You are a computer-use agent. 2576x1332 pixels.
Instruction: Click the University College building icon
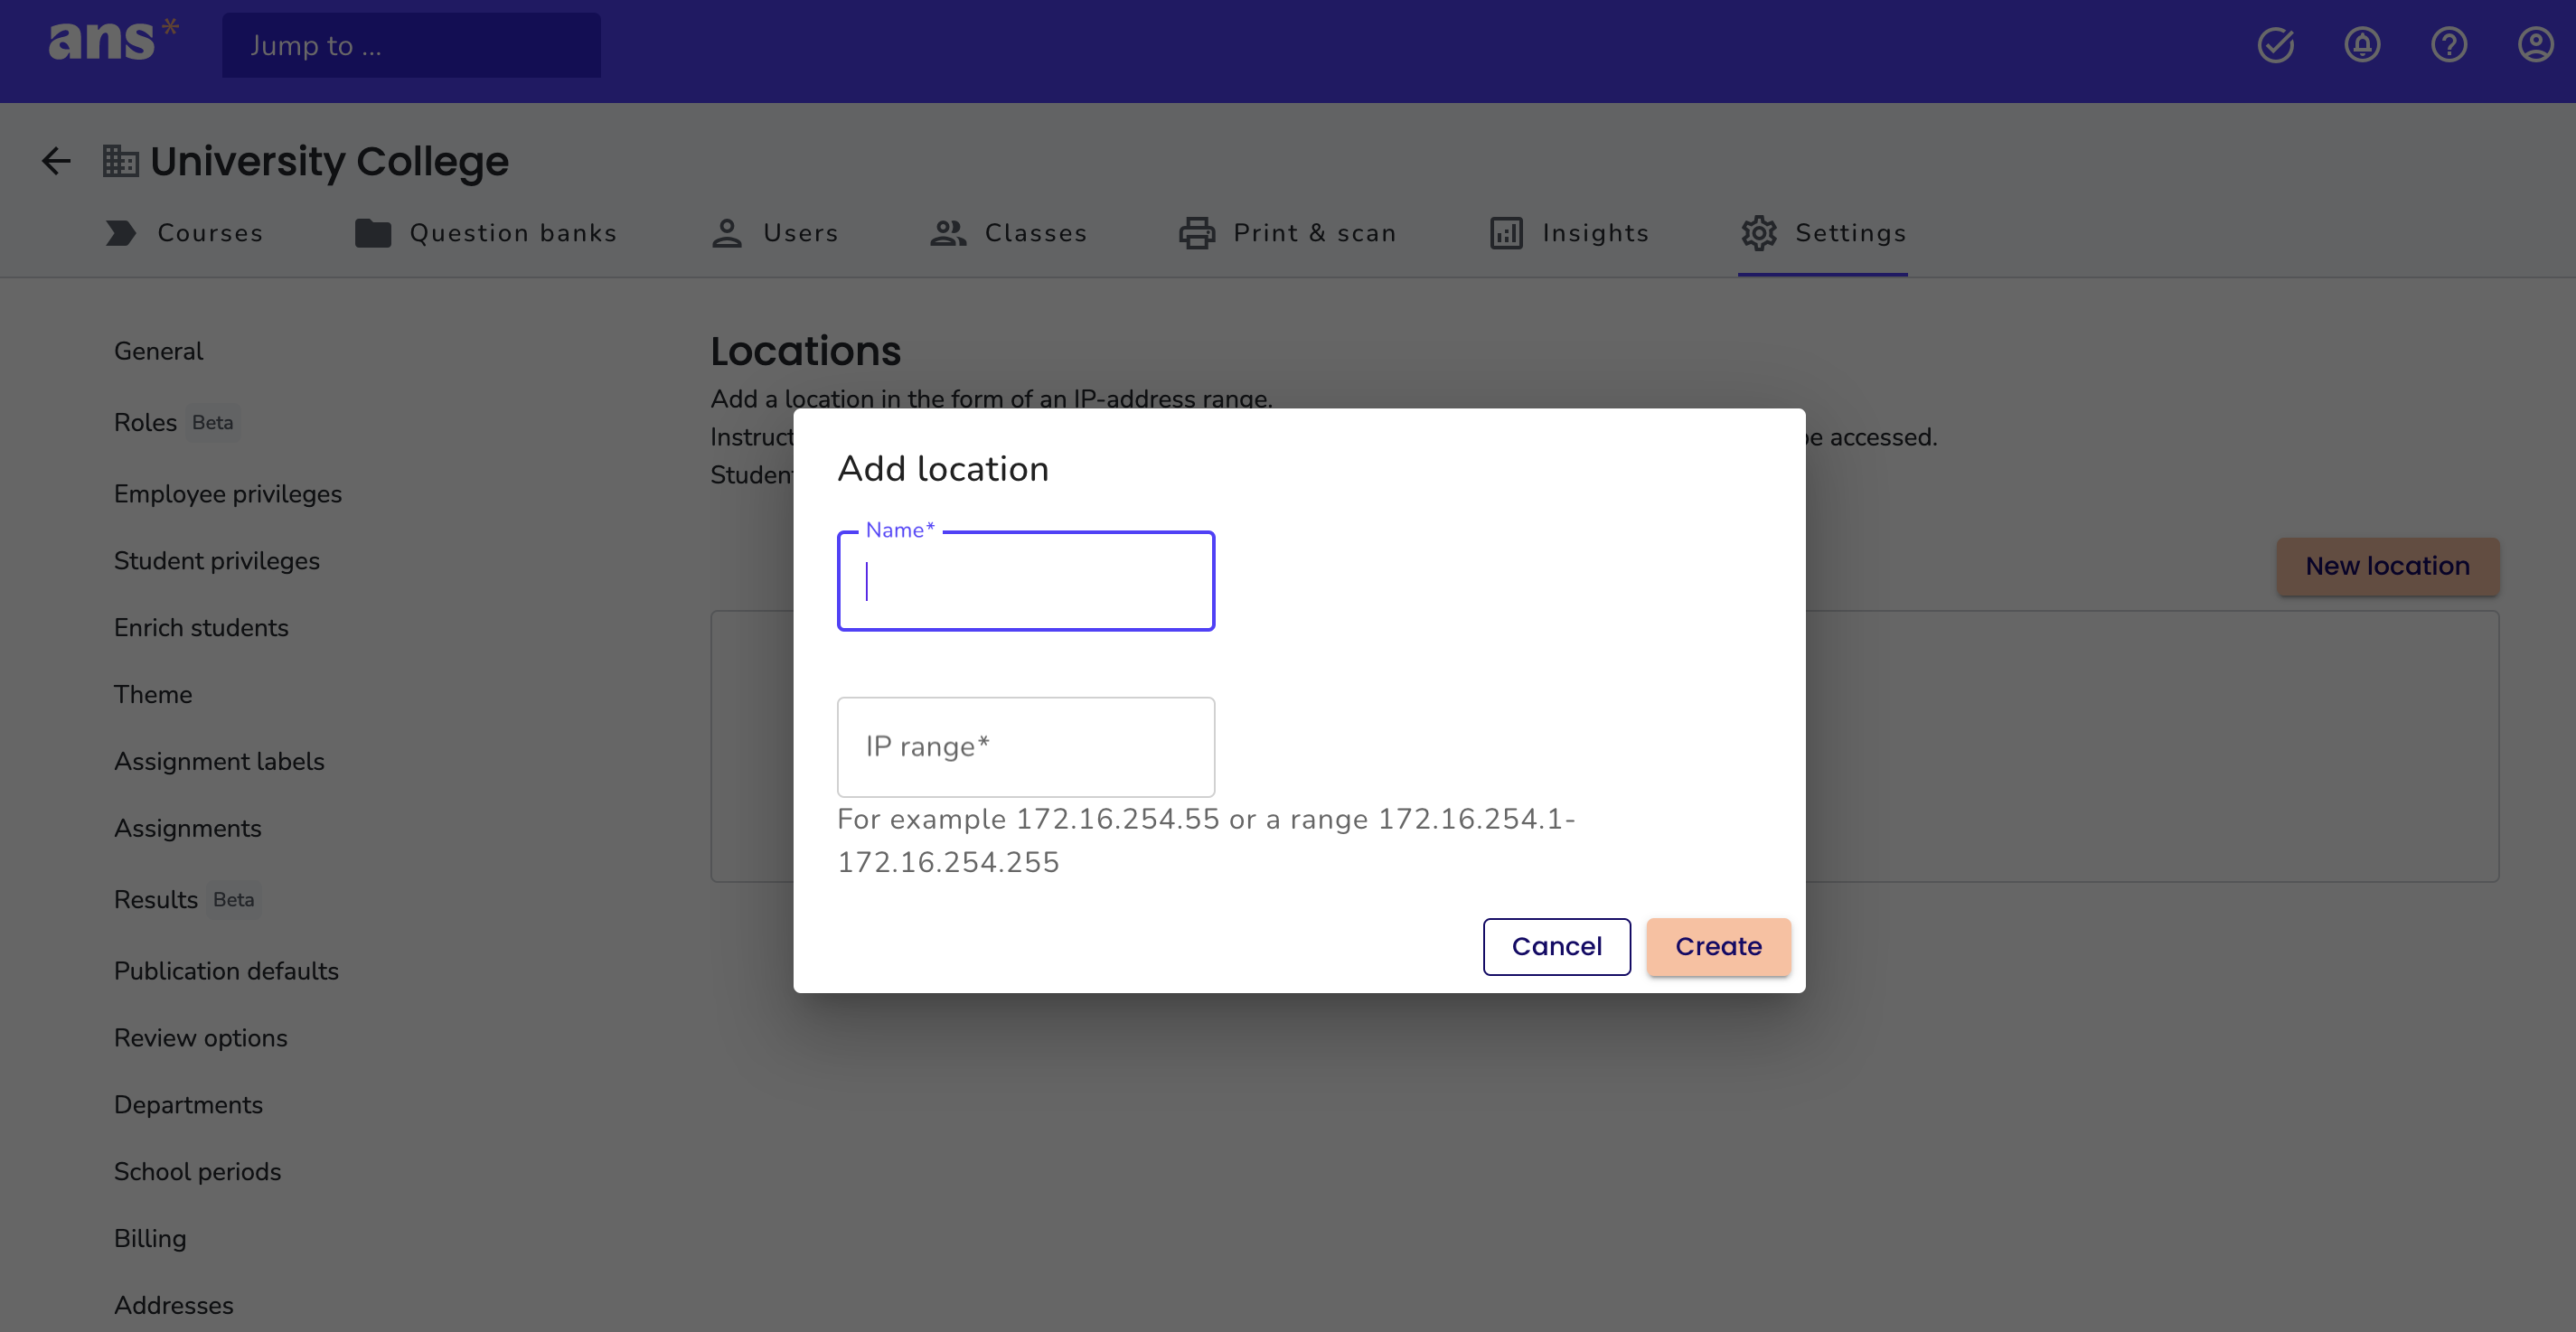point(120,160)
